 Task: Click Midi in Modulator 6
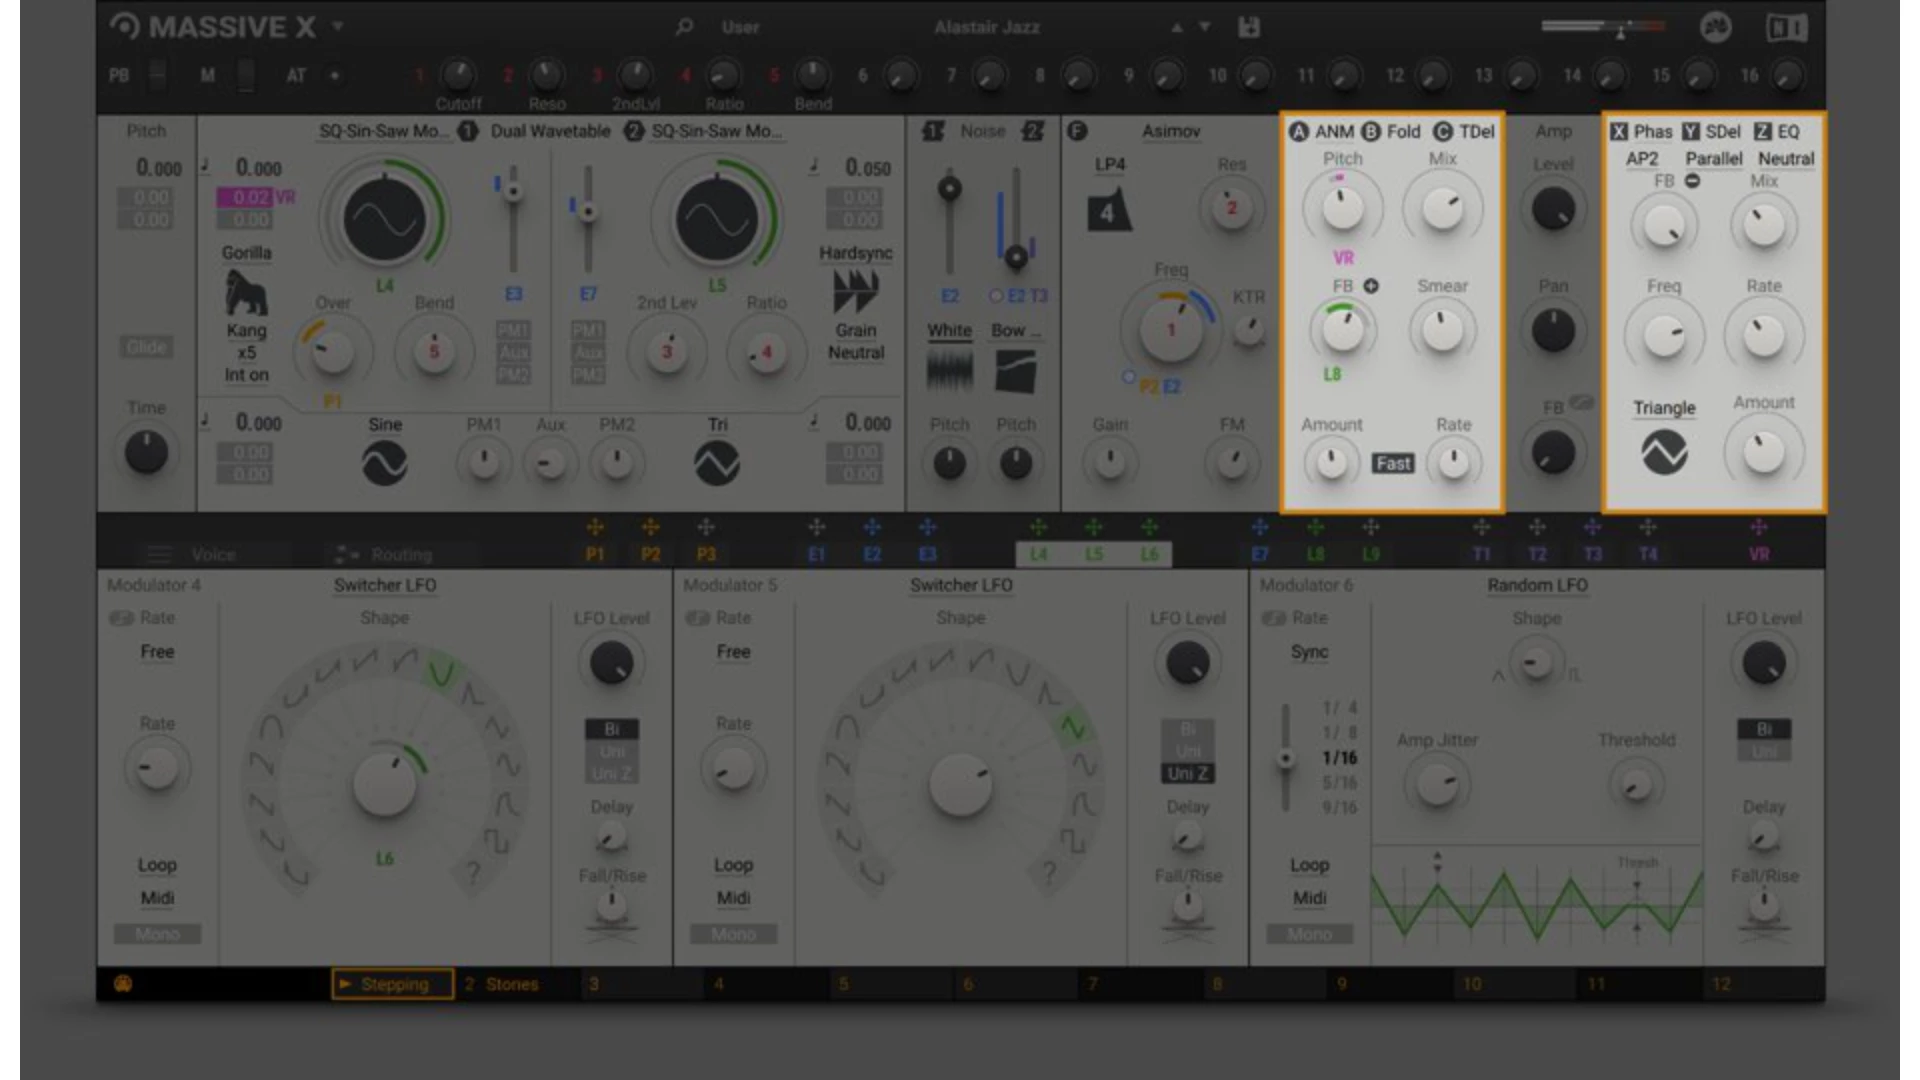[1309, 898]
